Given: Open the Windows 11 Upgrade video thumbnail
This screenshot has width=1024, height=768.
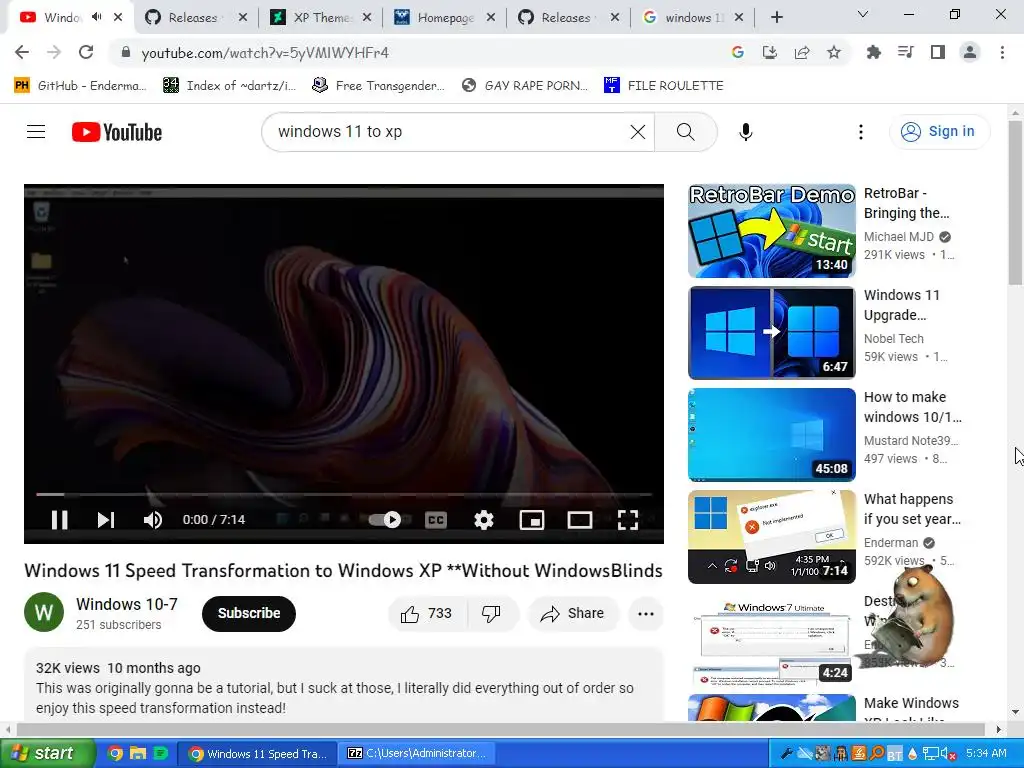Looking at the screenshot, I should (x=772, y=332).
